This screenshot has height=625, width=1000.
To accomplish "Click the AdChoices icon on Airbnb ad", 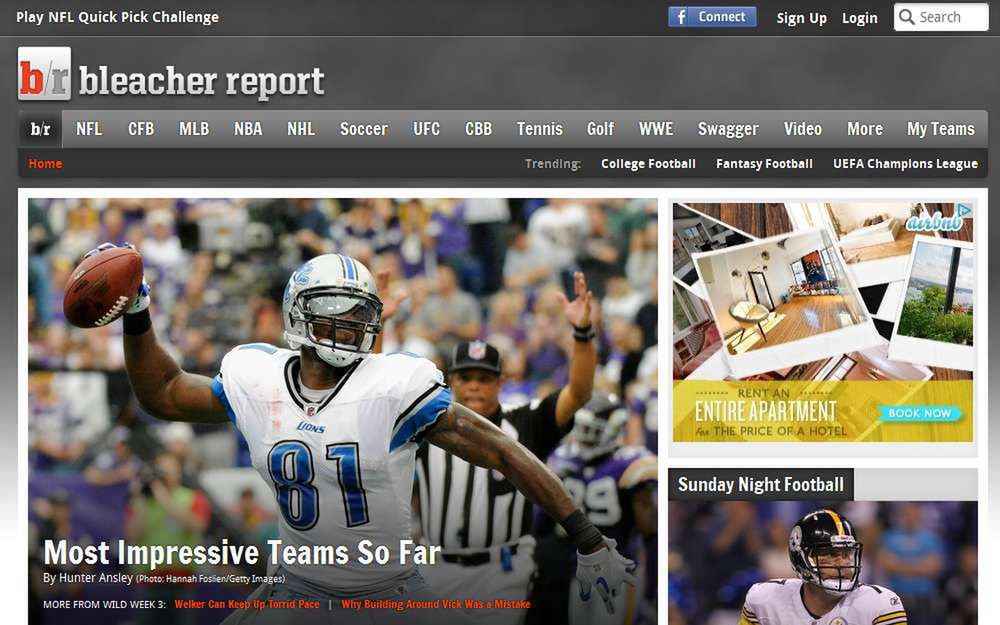I will pyautogui.click(x=965, y=210).
